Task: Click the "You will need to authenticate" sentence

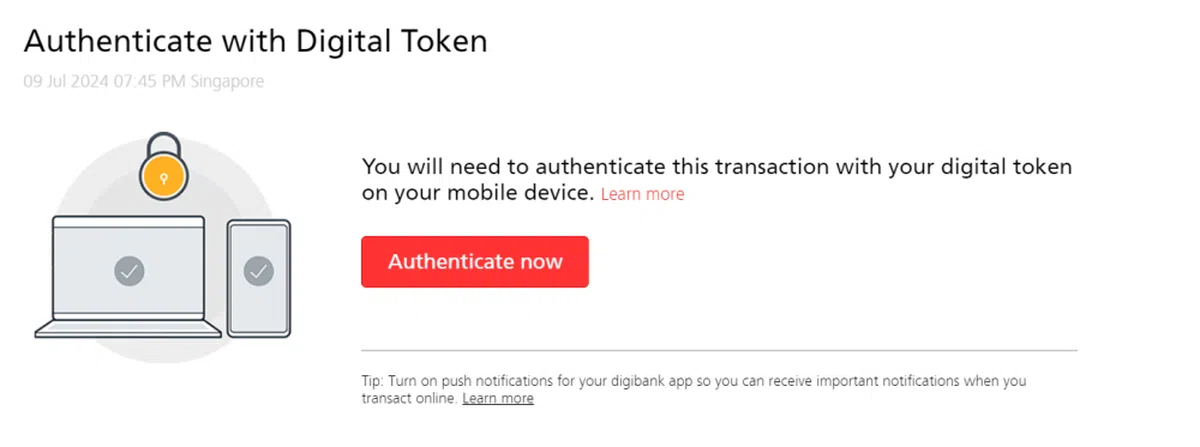Action: pos(715,166)
